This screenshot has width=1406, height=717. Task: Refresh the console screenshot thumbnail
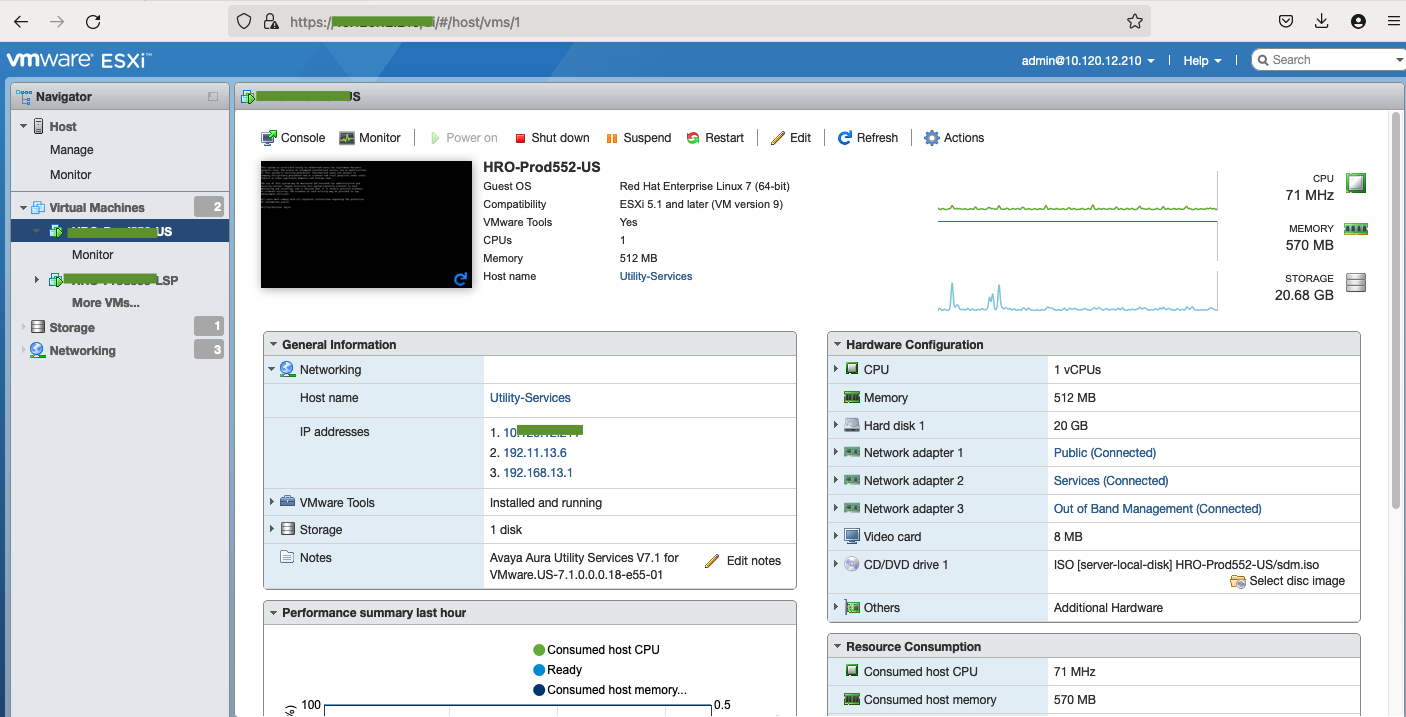coord(461,279)
